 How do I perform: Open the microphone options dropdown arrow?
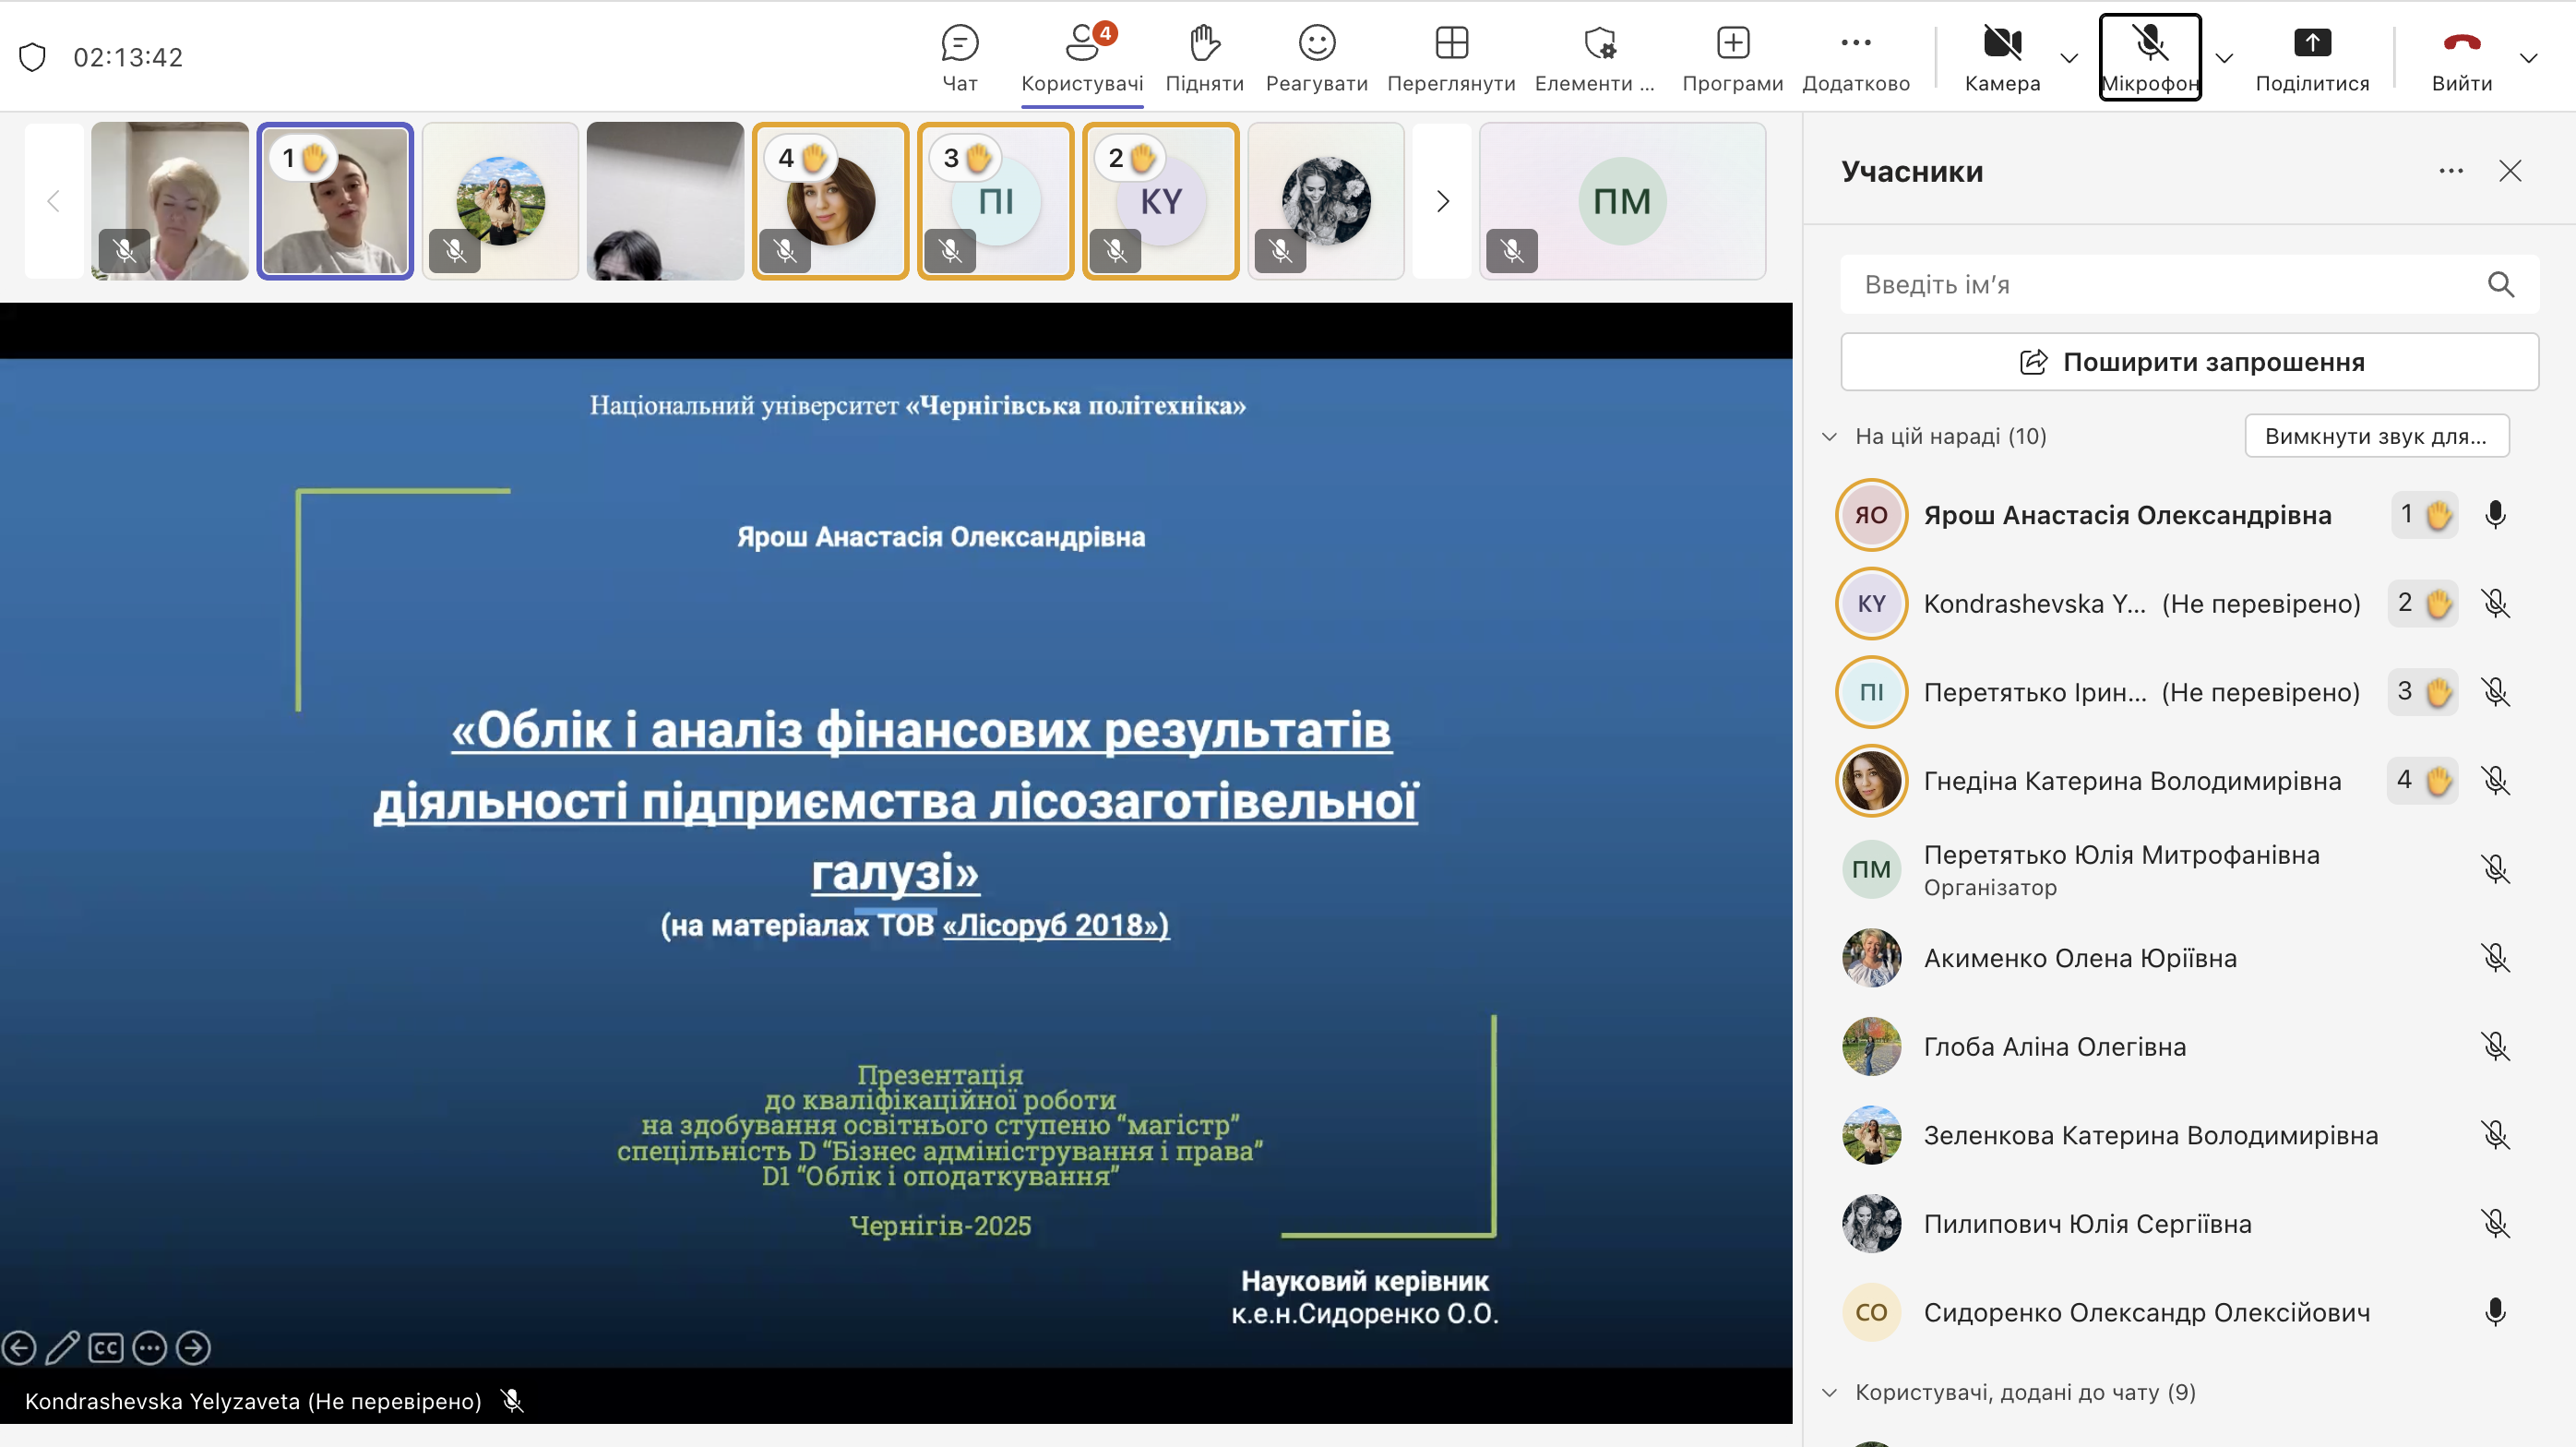(x=2223, y=58)
